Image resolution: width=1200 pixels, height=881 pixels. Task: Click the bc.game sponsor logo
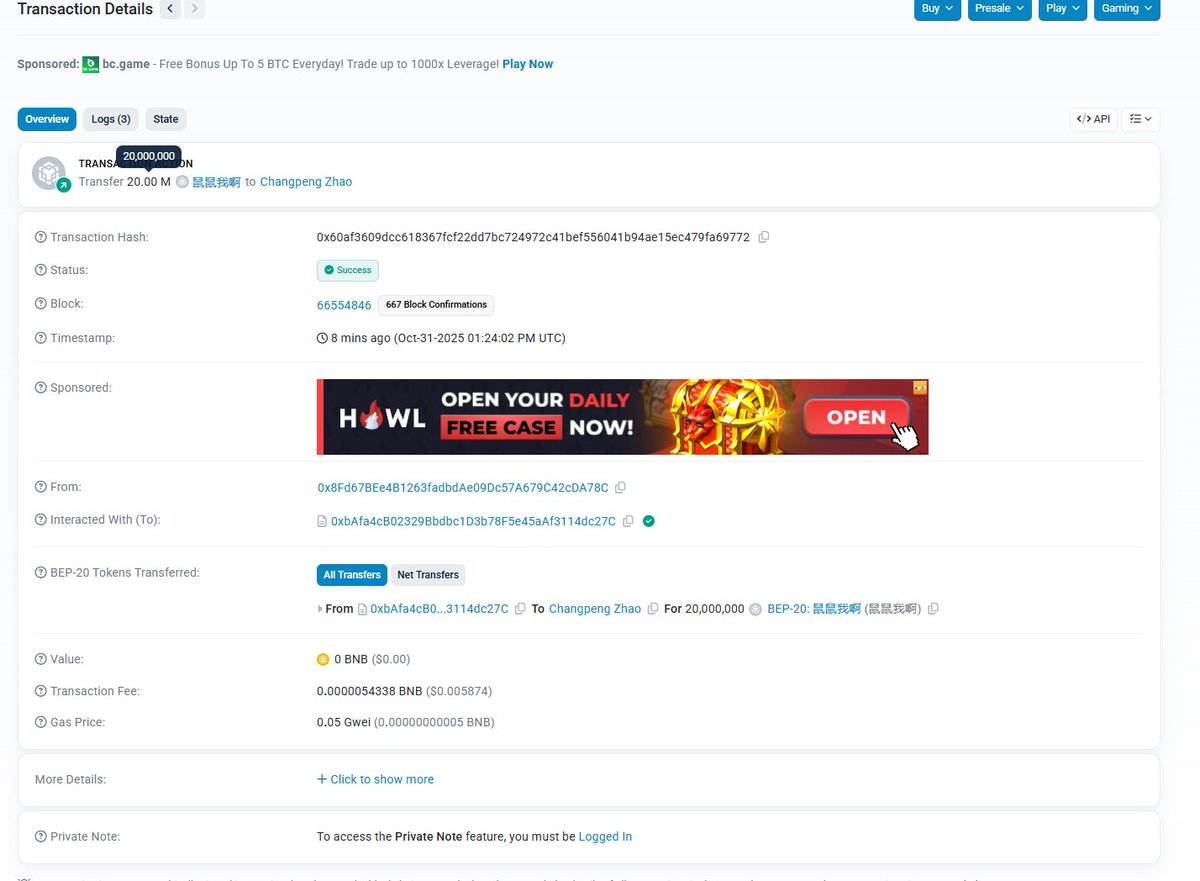click(90, 64)
